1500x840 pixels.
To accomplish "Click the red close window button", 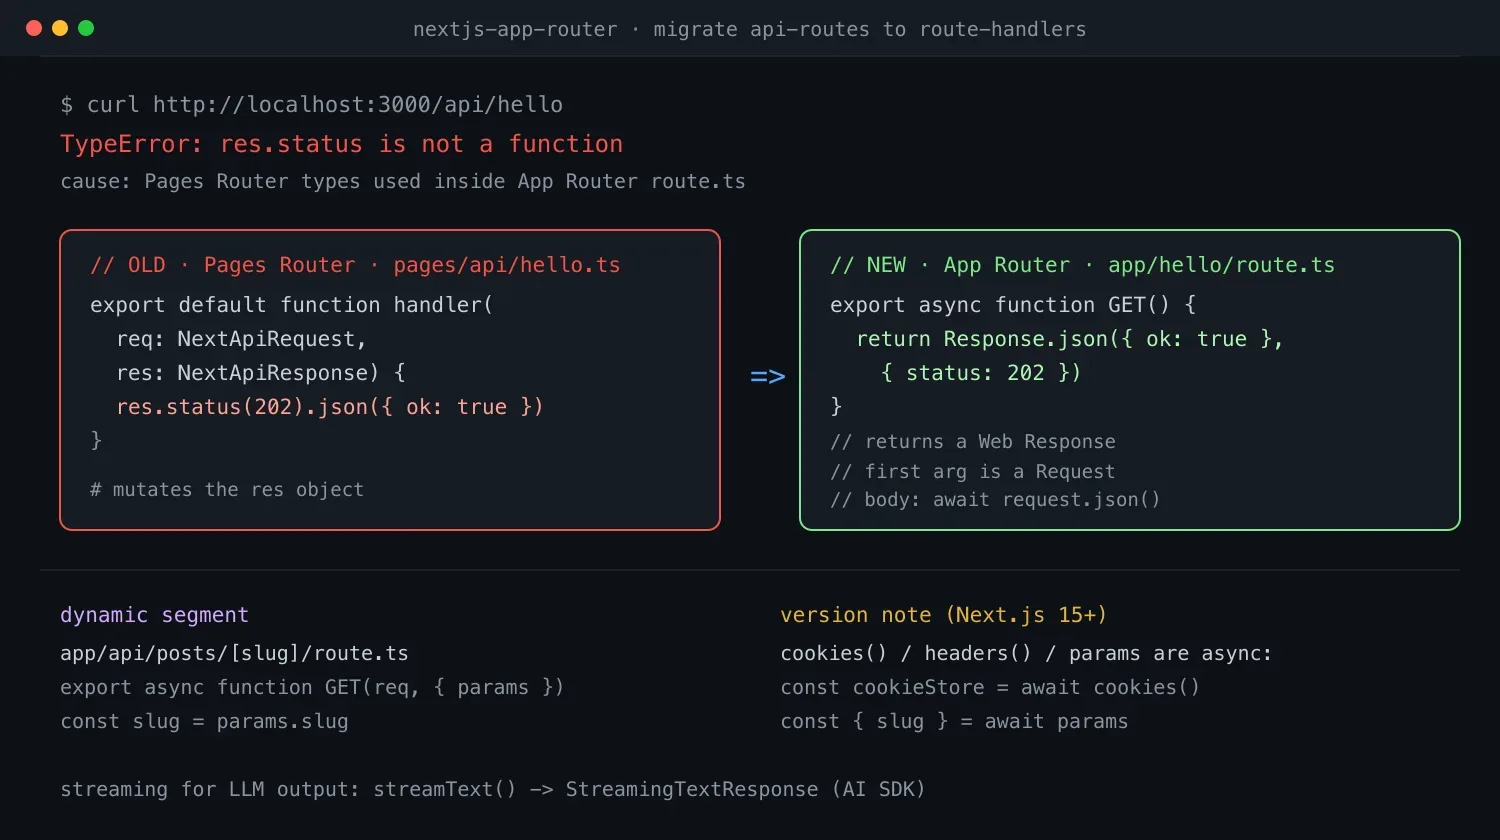I will [x=34, y=28].
